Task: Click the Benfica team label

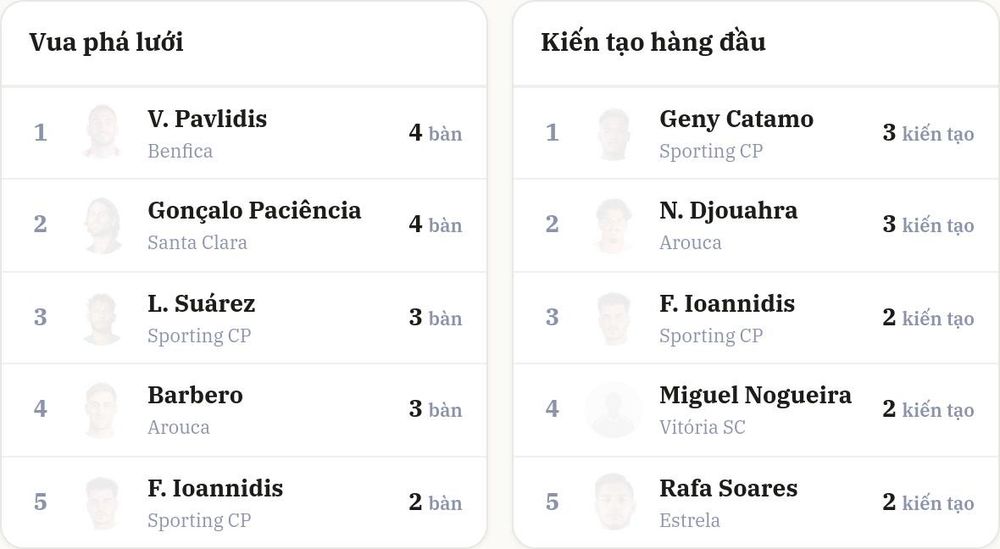Action: pyautogui.click(x=180, y=151)
